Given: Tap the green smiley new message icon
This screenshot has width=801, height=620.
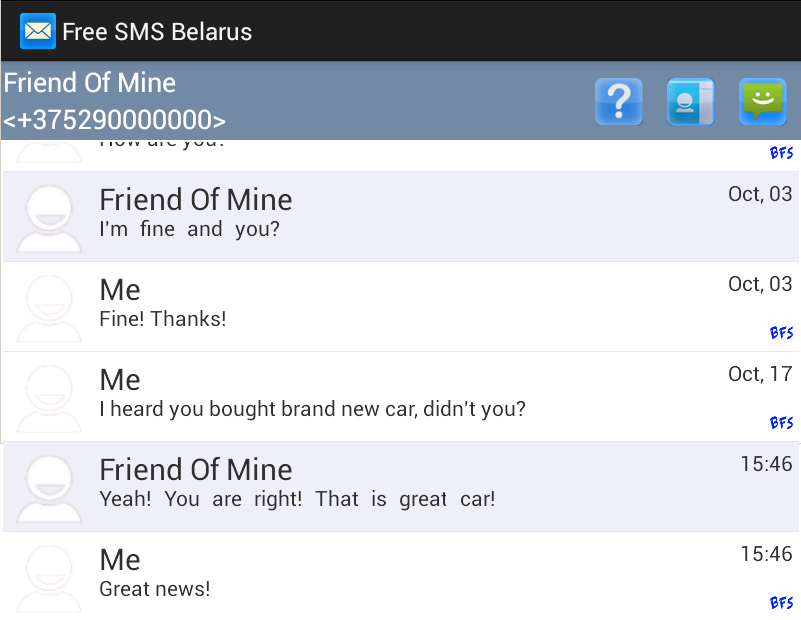Looking at the screenshot, I should coord(763,101).
